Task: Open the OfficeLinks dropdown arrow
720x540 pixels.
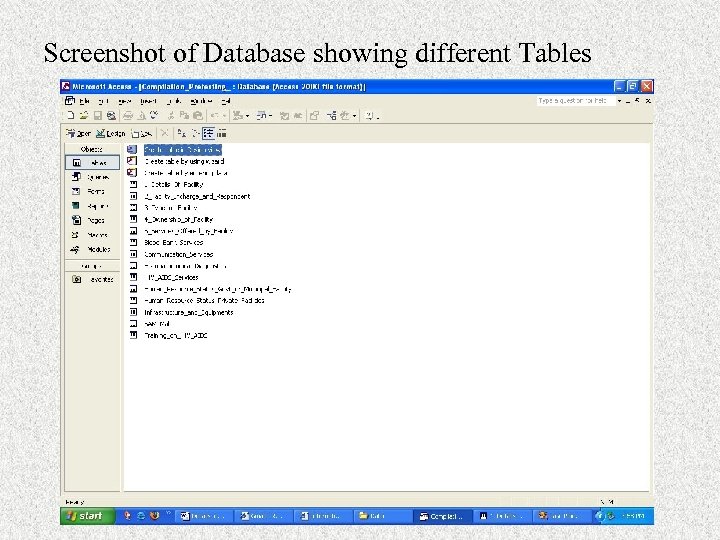Action: [247, 116]
